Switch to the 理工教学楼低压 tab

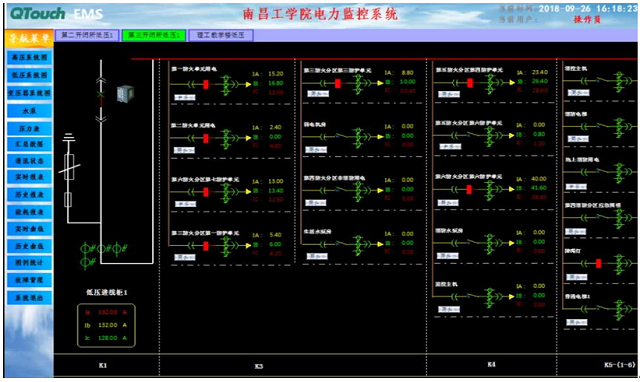point(221,35)
